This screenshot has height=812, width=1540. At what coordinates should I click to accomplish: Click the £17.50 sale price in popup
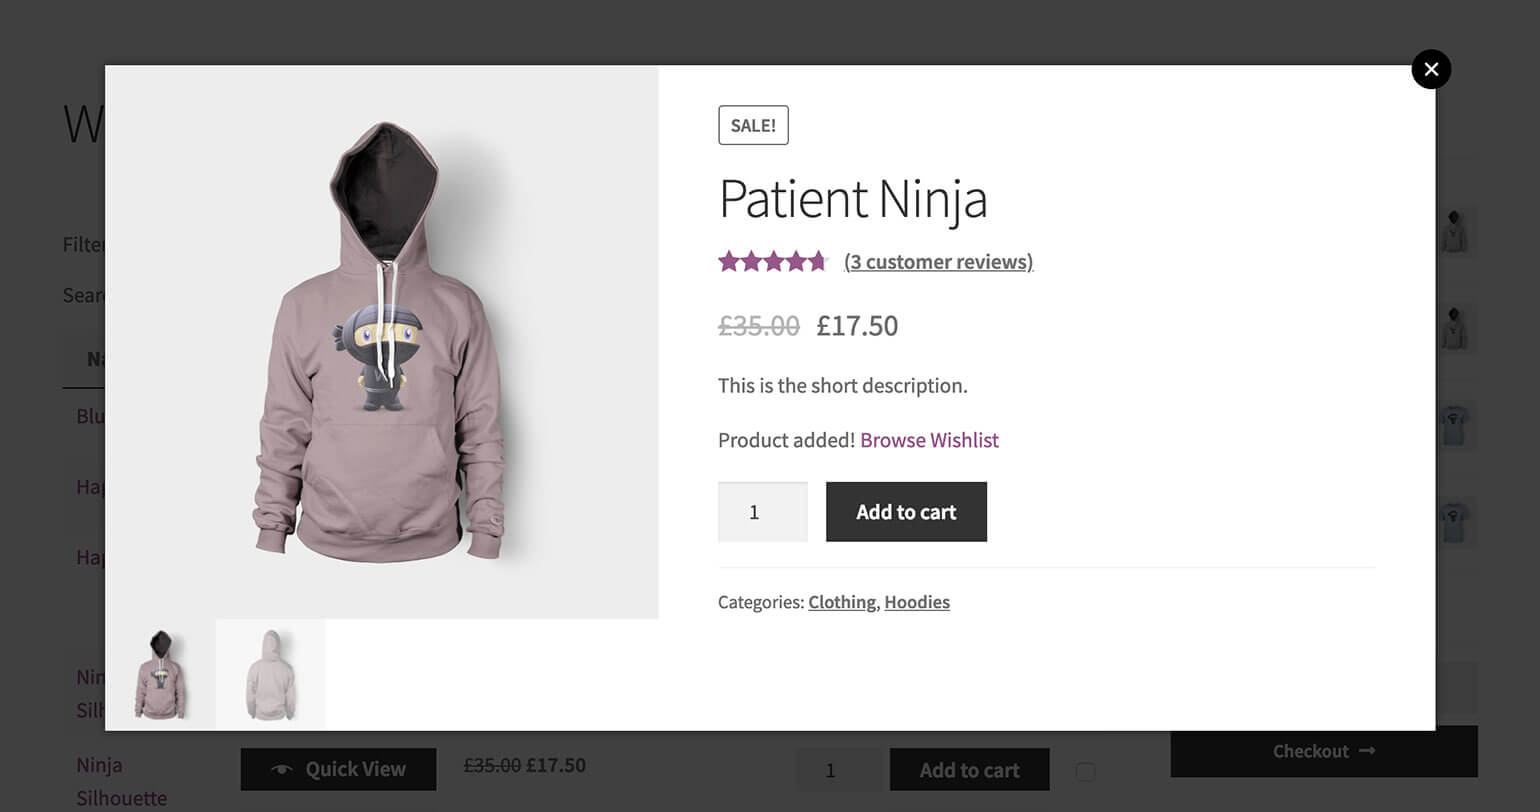[x=857, y=326]
